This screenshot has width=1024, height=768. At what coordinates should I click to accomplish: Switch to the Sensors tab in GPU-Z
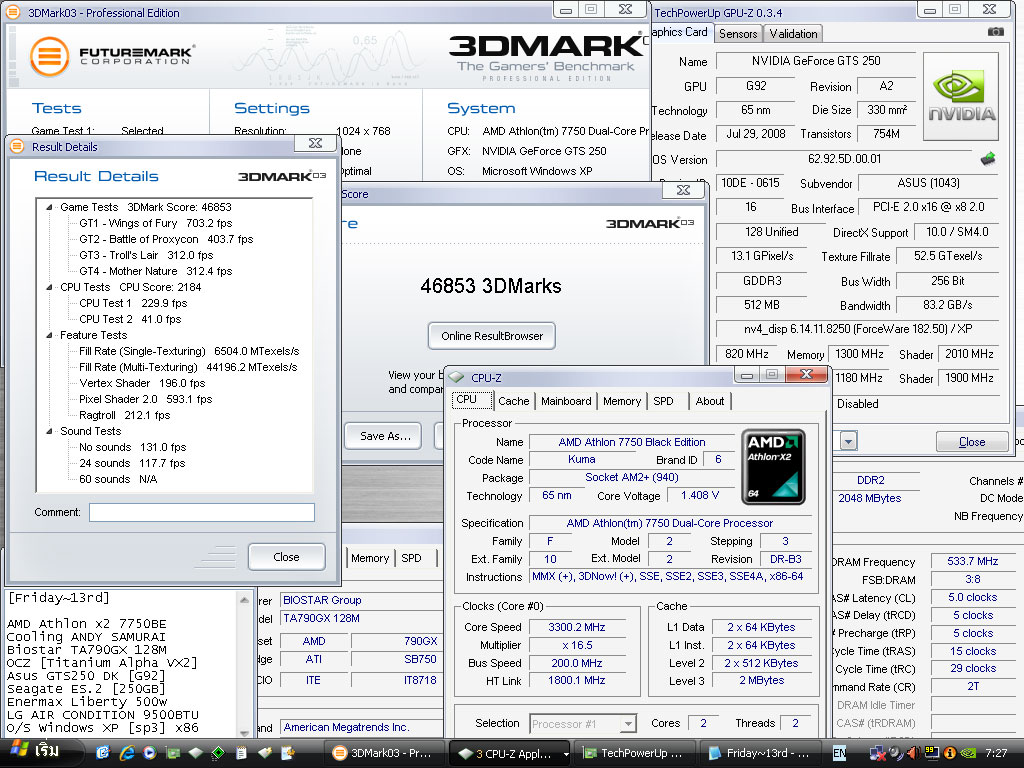click(x=738, y=33)
